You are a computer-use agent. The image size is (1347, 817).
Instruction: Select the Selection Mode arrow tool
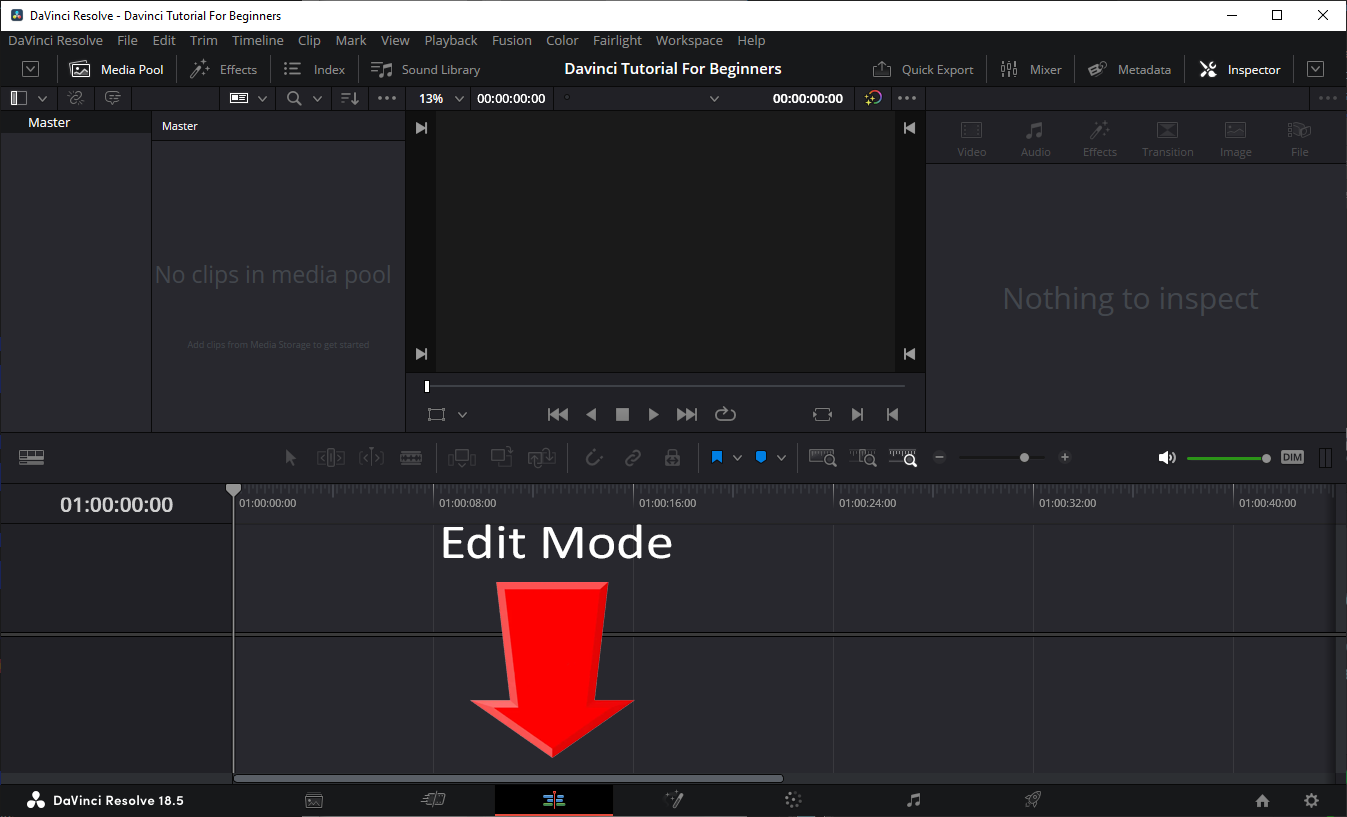coord(291,458)
